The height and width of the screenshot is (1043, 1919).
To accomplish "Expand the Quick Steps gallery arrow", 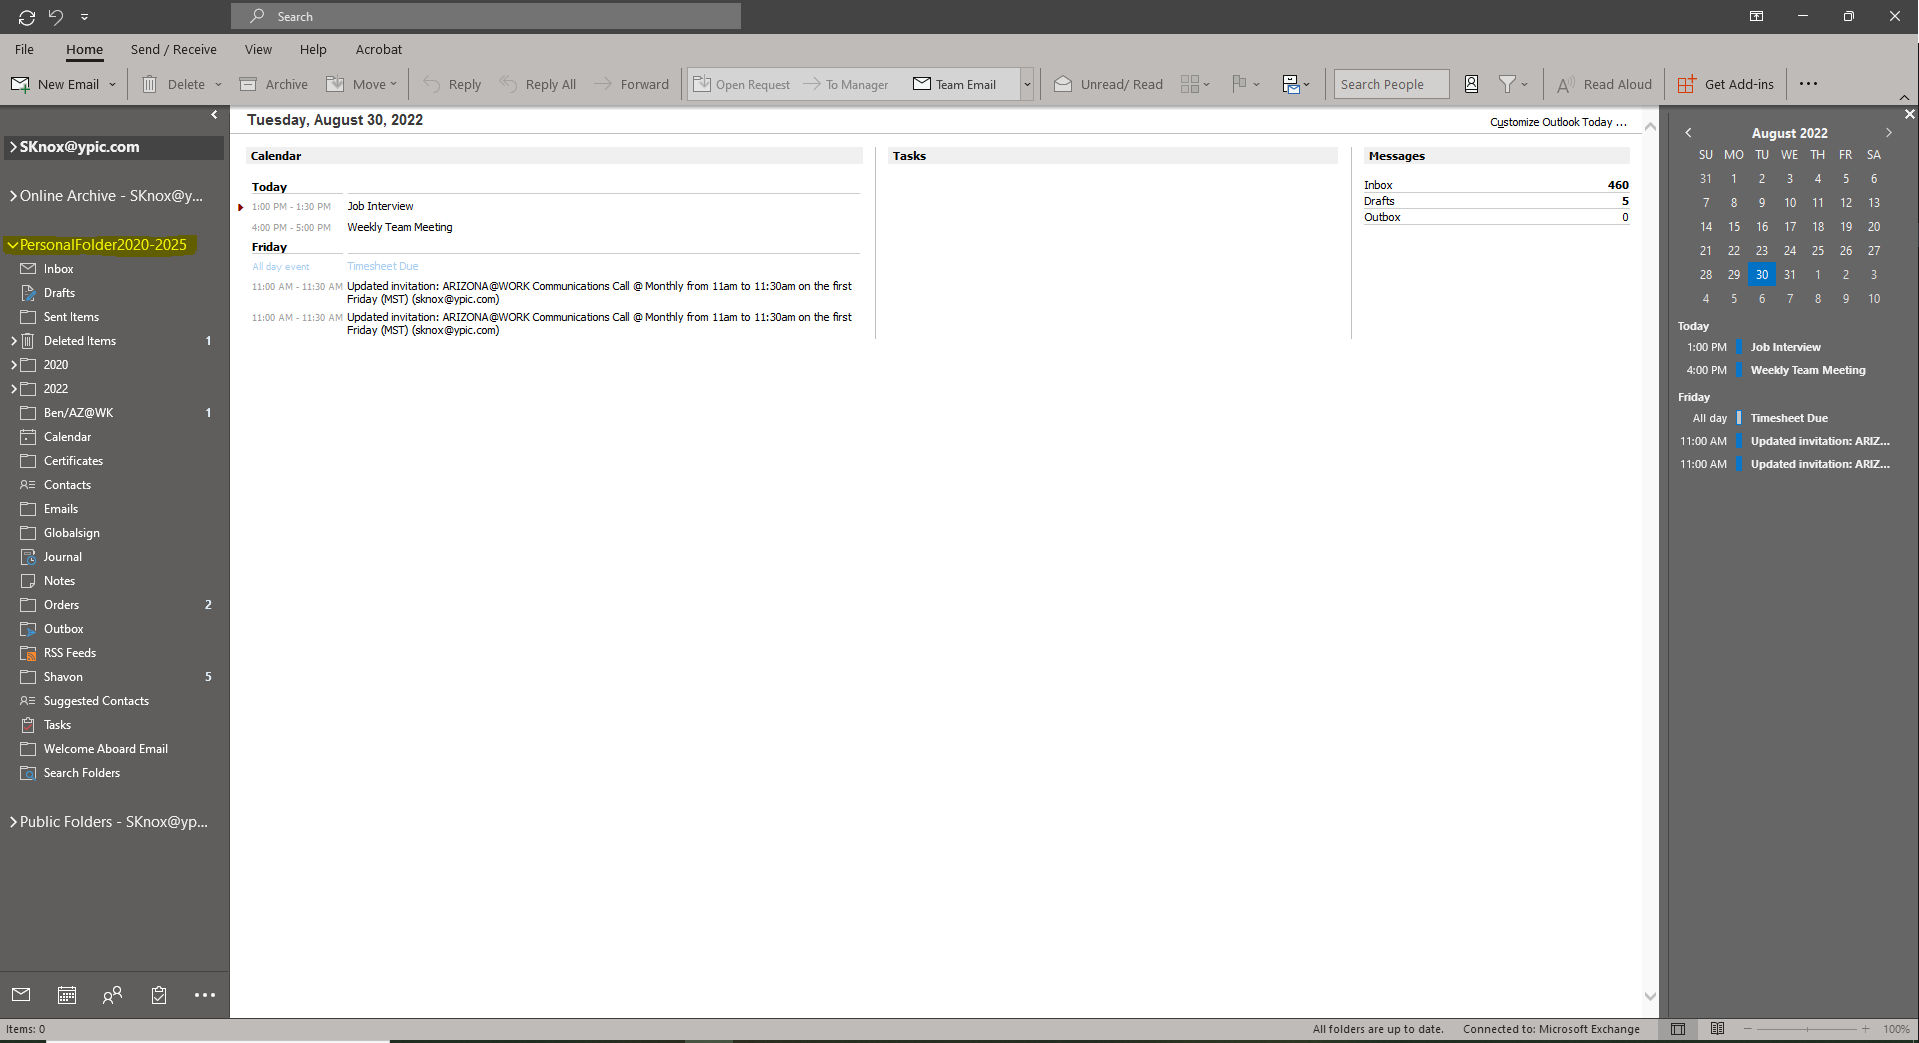I will coord(1027,85).
